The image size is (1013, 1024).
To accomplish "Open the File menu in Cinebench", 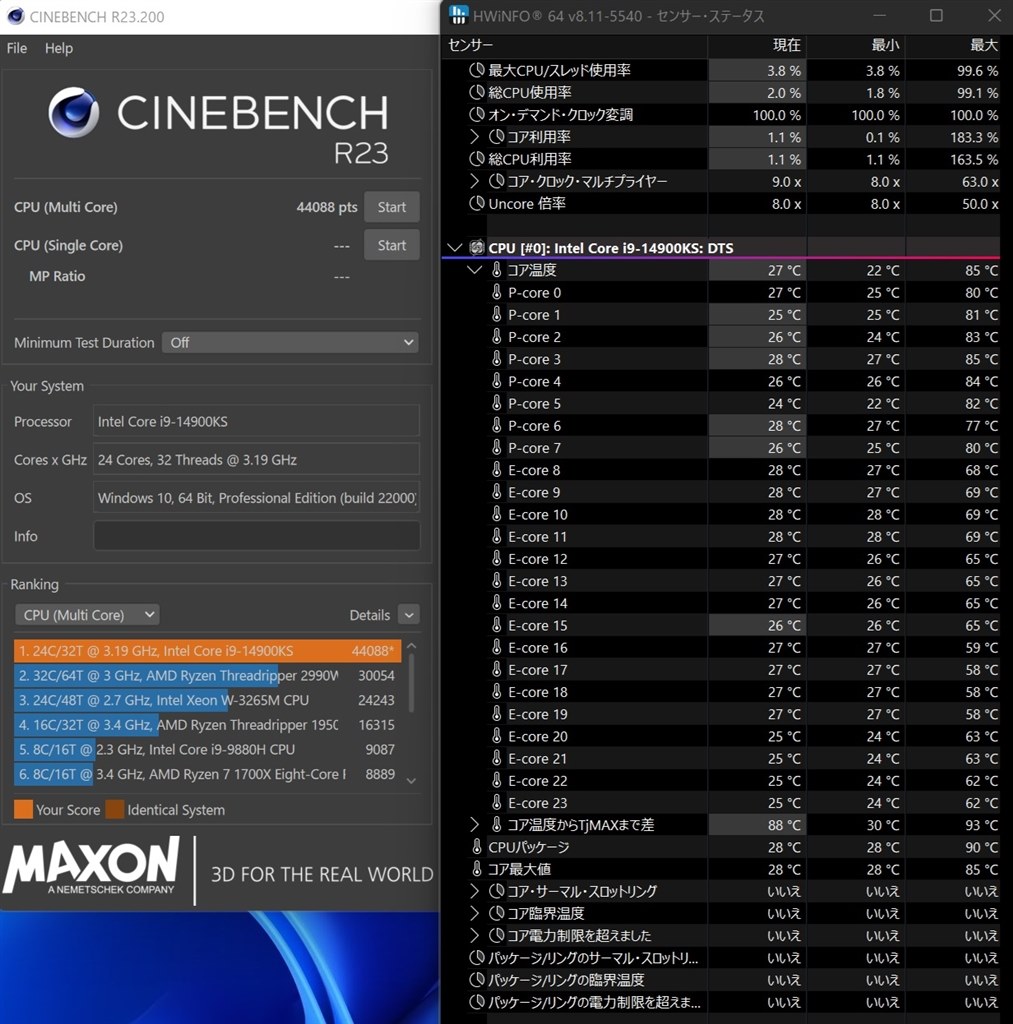I will 16,48.
